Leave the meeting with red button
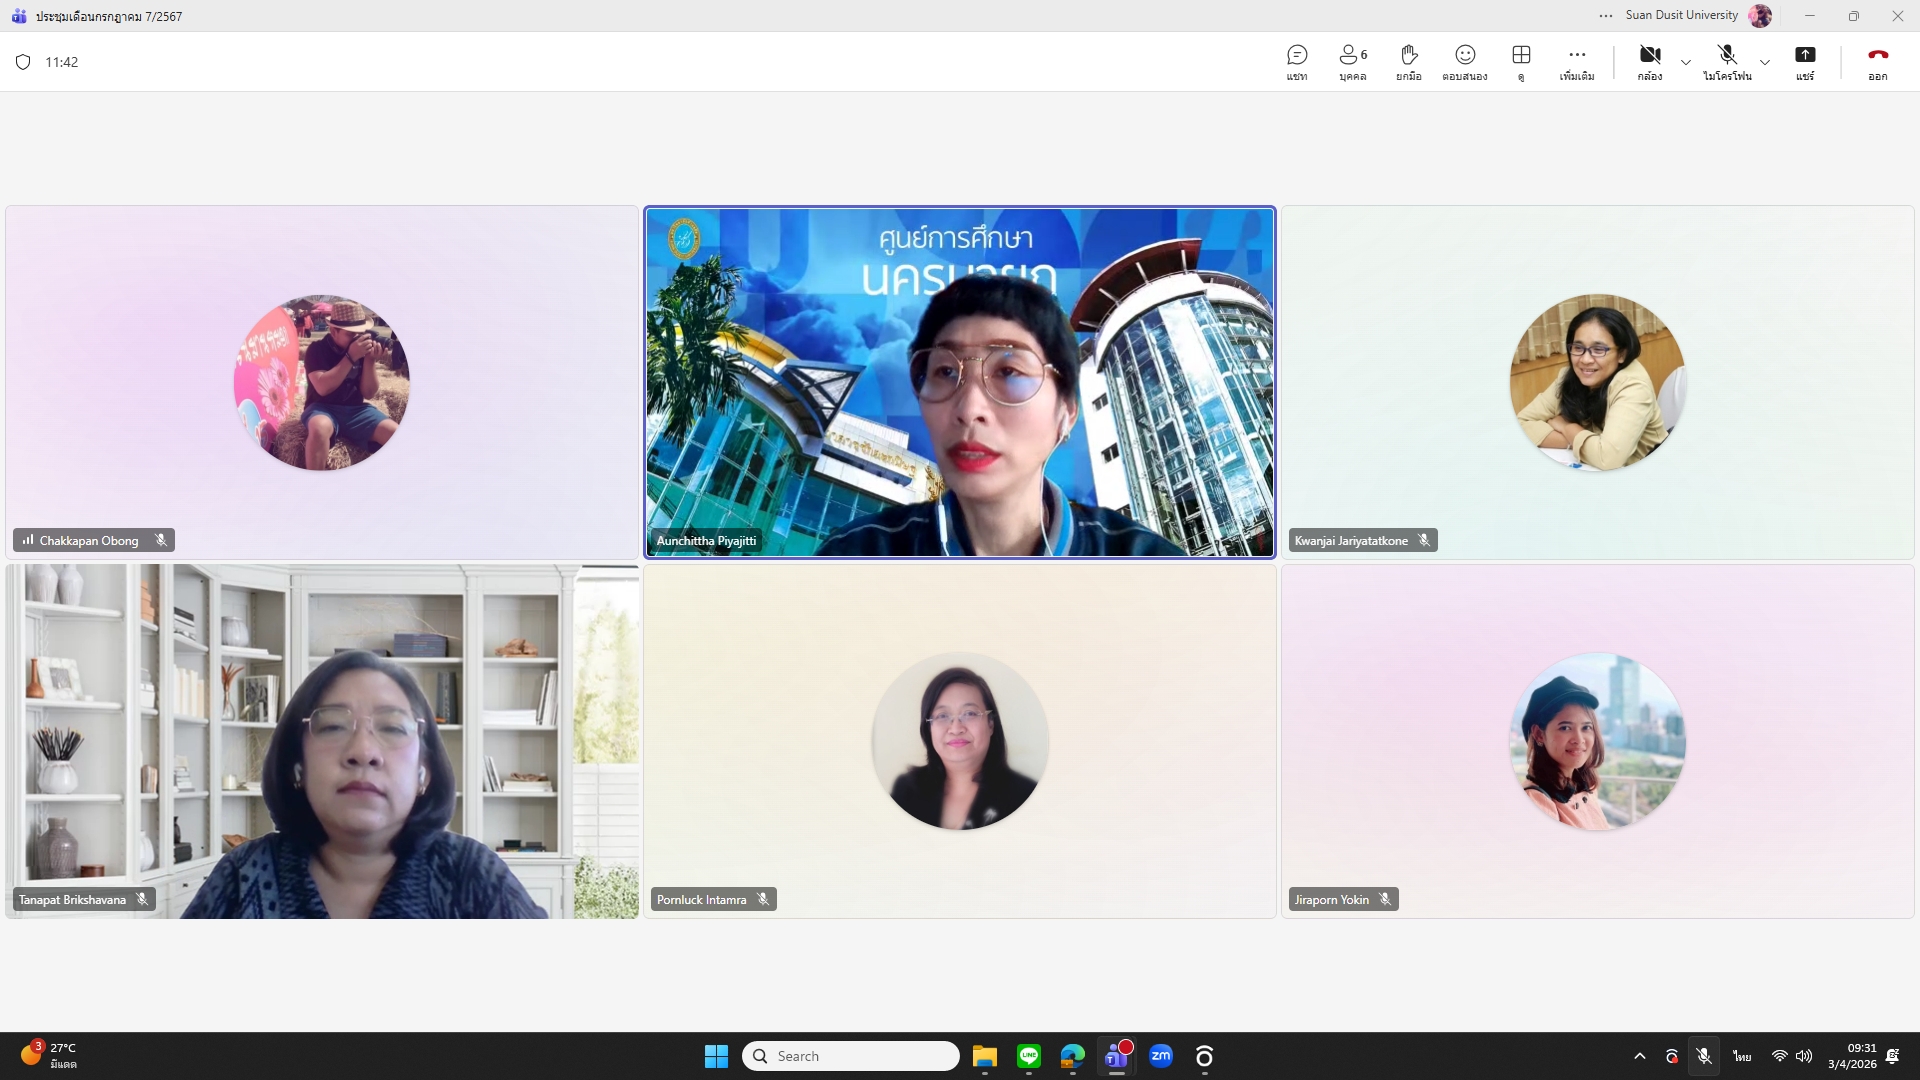Screen dimensions: 1920x1080 click(1877, 62)
